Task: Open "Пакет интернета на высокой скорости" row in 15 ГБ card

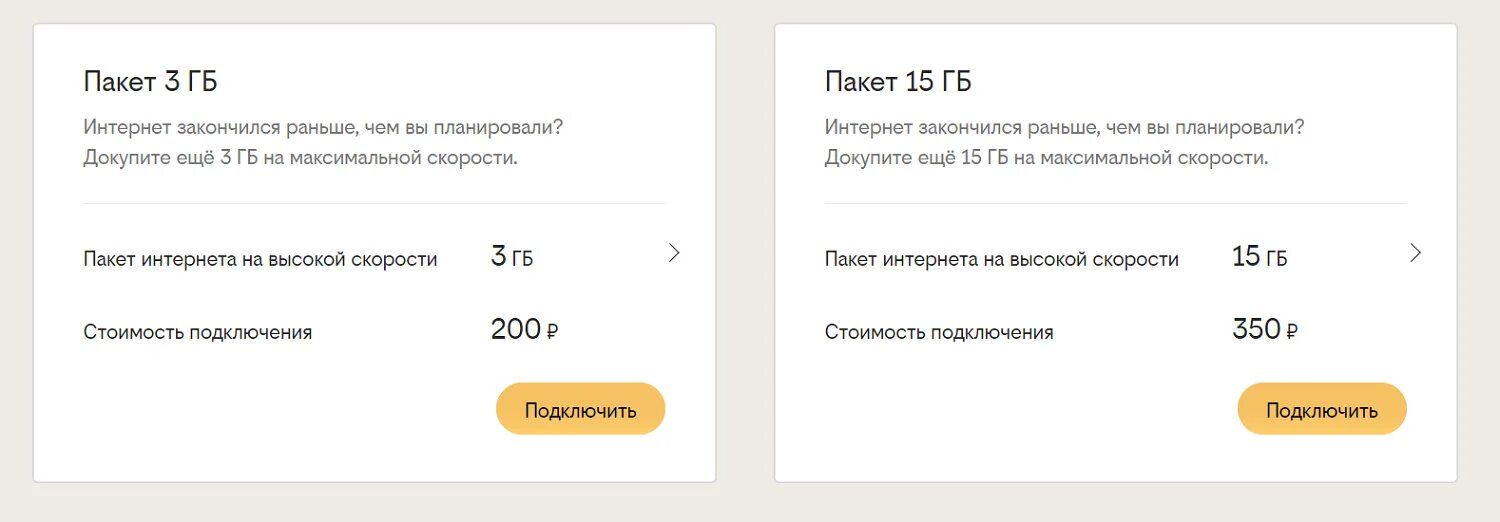Action: click(1001, 259)
